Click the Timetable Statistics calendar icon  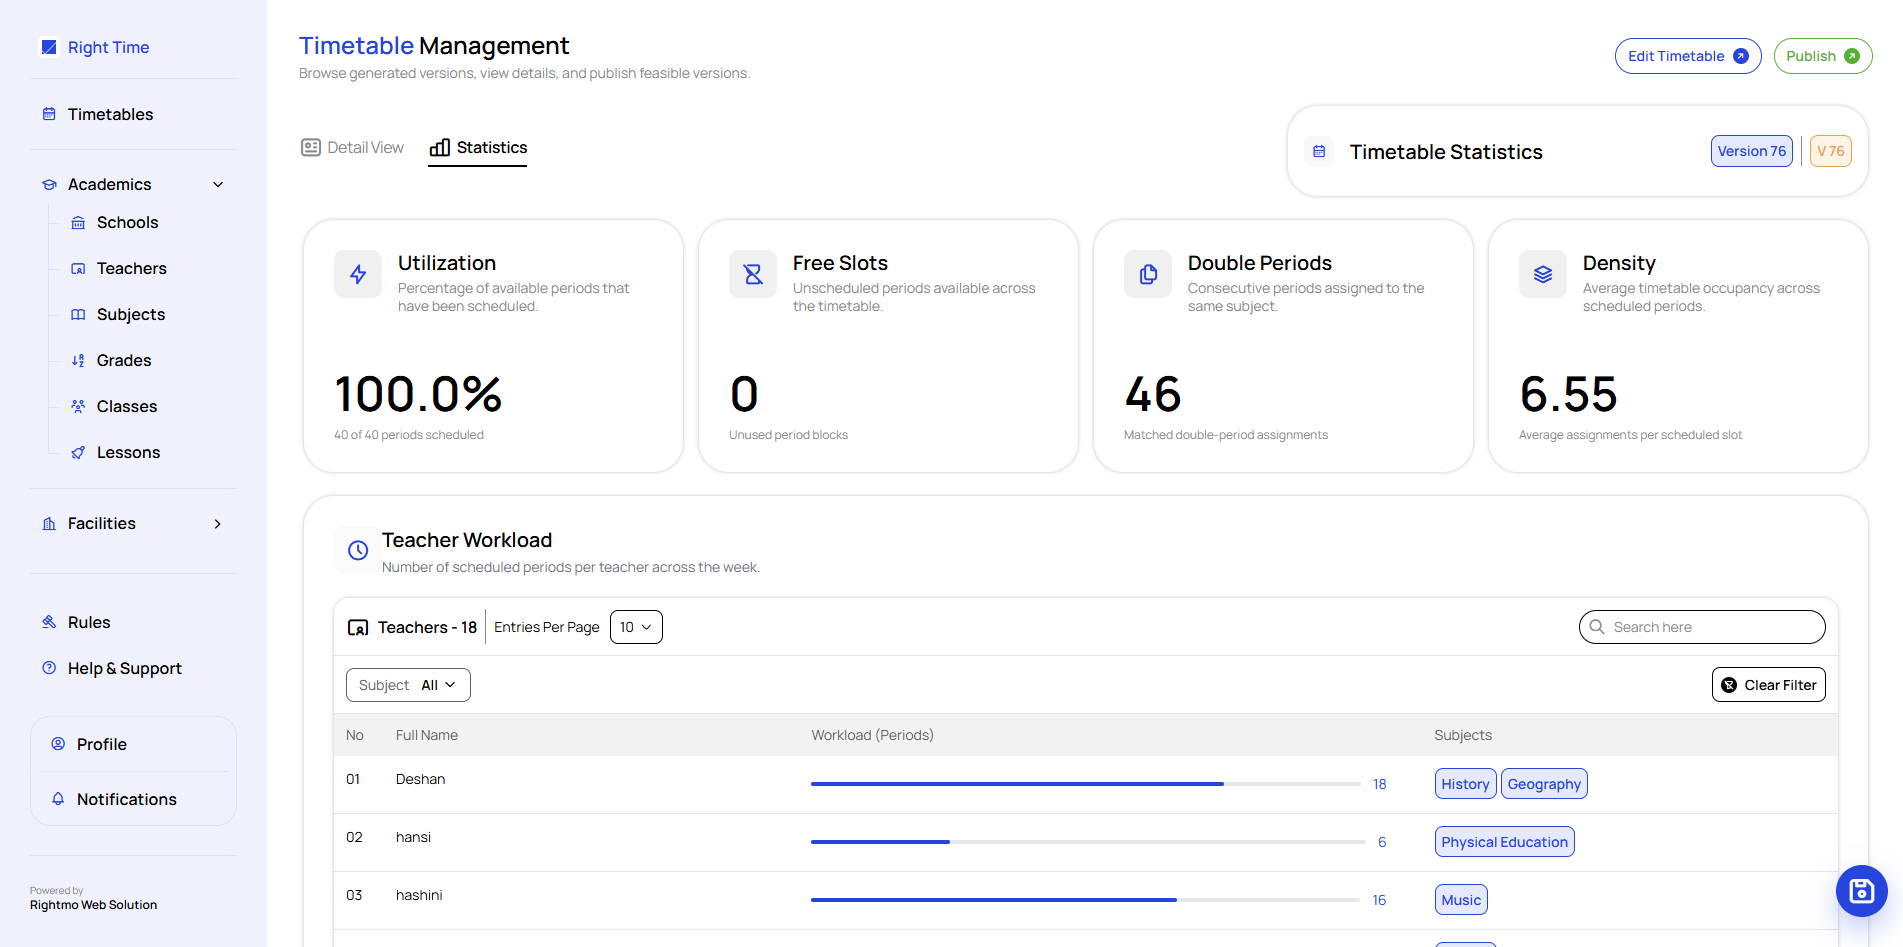point(1319,152)
